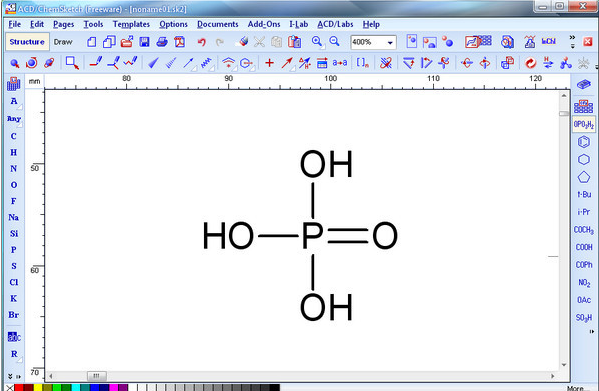Open the Table of Radicals icon
Image resolution: width=599 pixels, height=391 pixels.
pyautogui.click(x=584, y=106)
